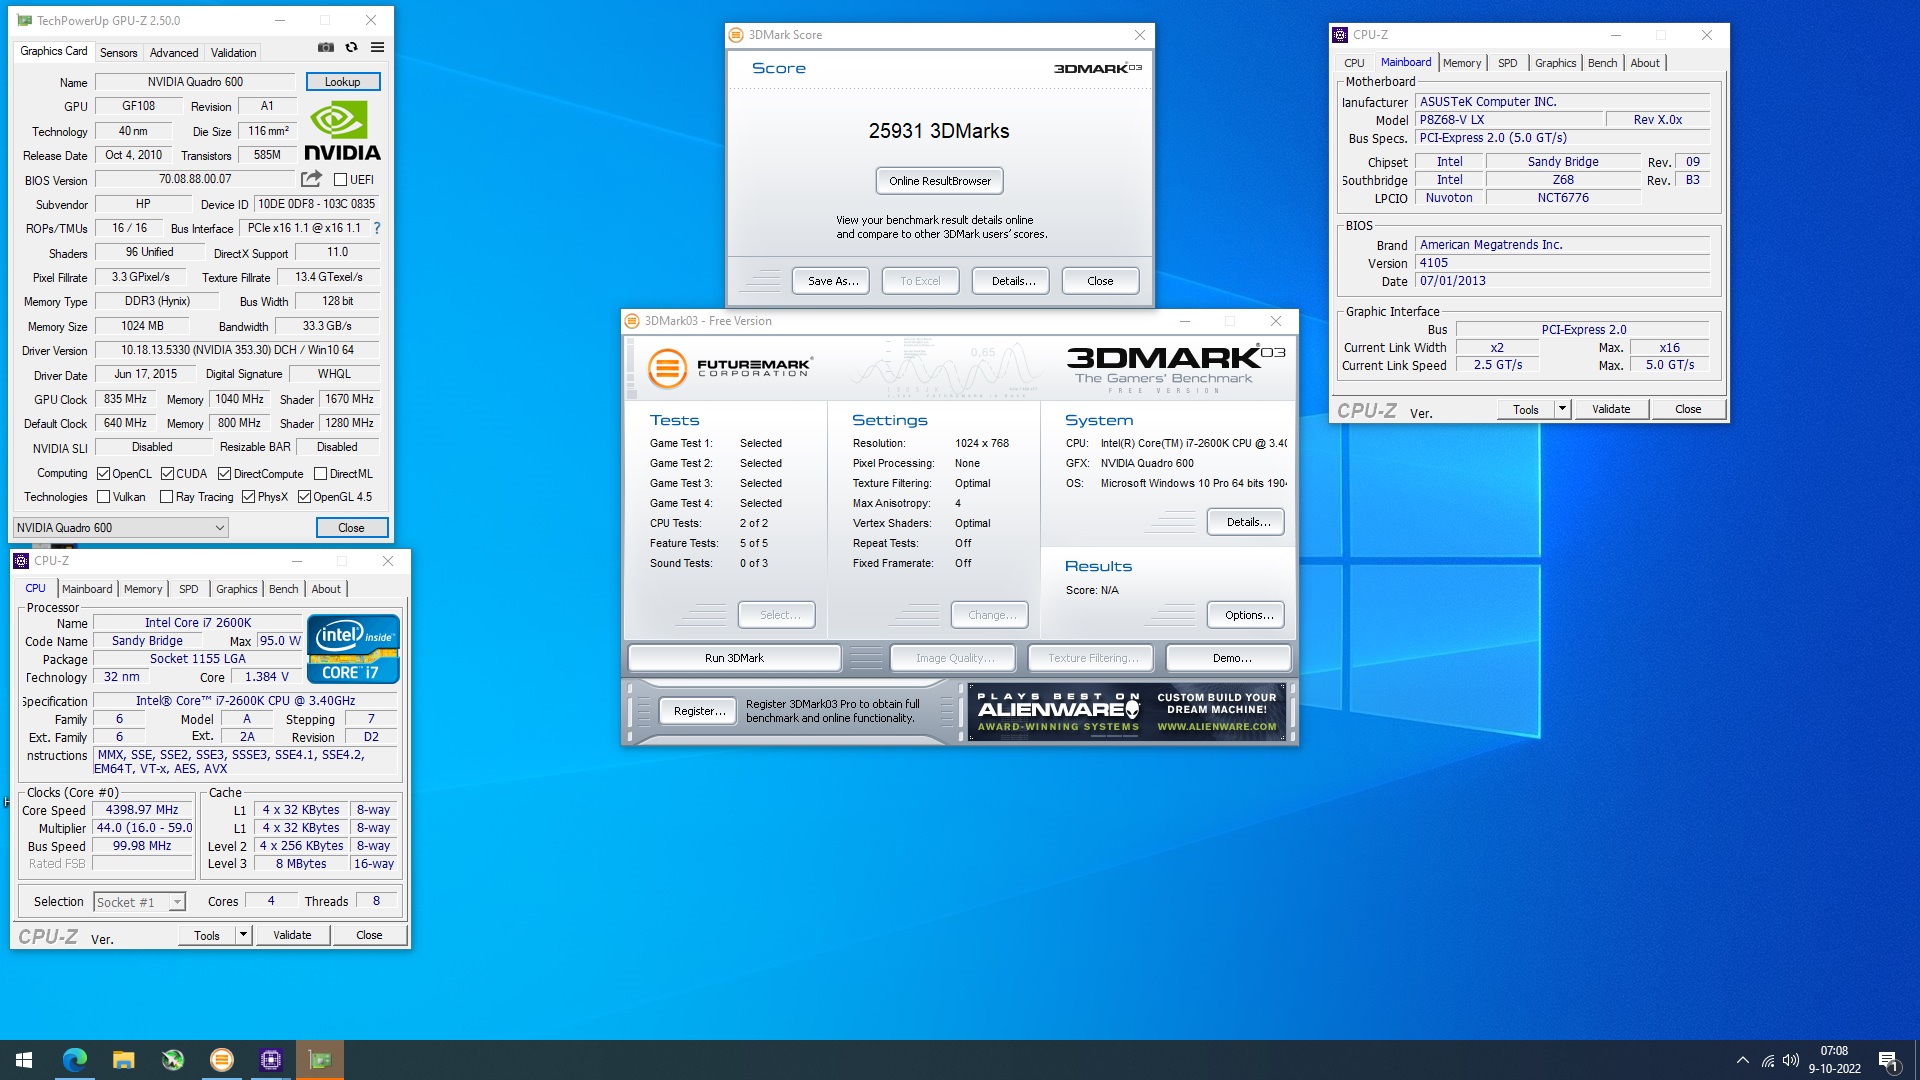Click the NVIDIA logo in GPU-Z

click(x=342, y=130)
